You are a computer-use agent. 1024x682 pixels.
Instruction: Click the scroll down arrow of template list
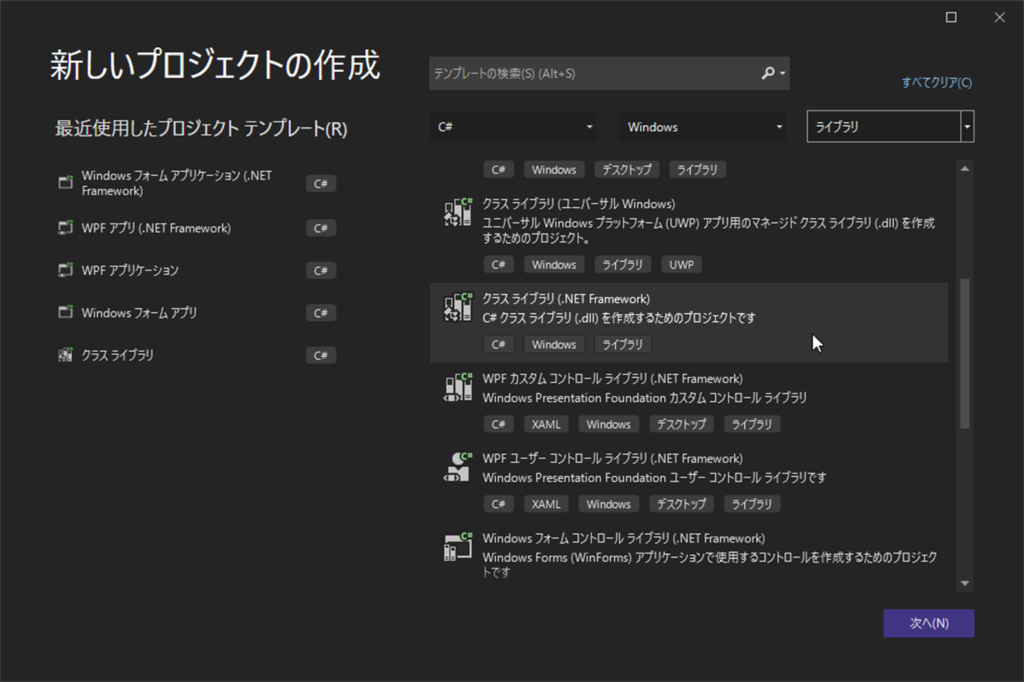pyautogui.click(x=965, y=583)
